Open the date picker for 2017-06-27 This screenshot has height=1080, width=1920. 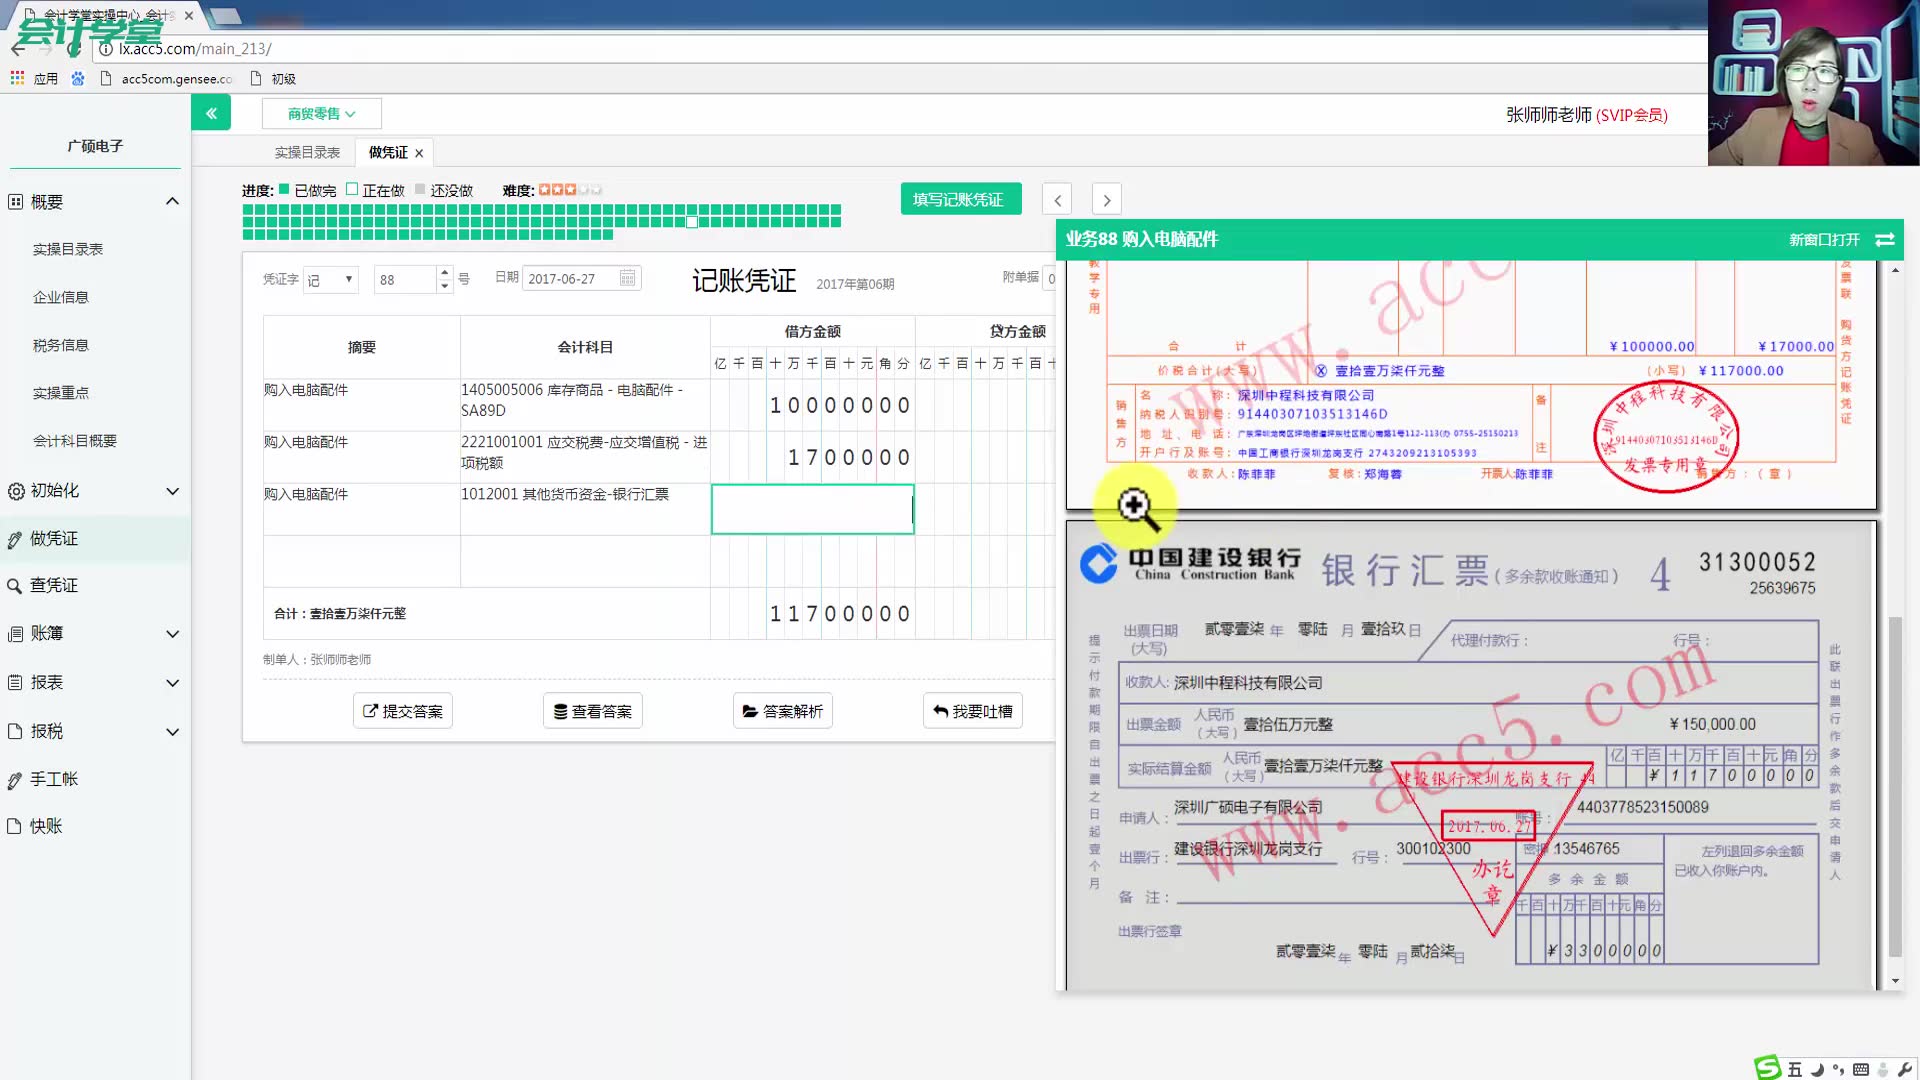point(625,278)
